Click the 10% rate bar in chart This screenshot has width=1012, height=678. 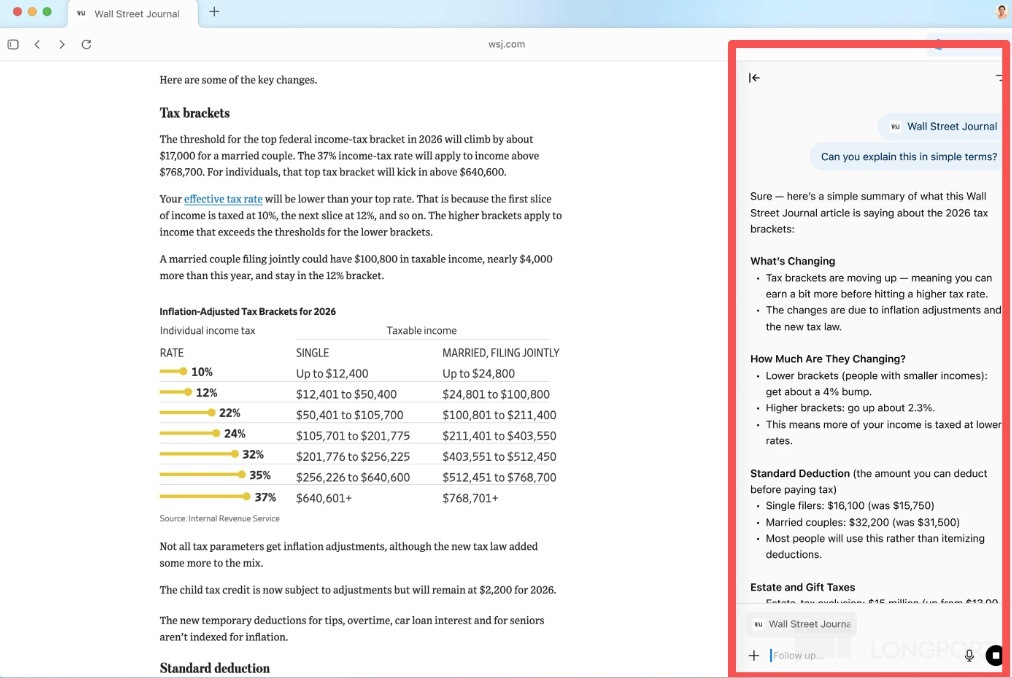[x=172, y=372]
